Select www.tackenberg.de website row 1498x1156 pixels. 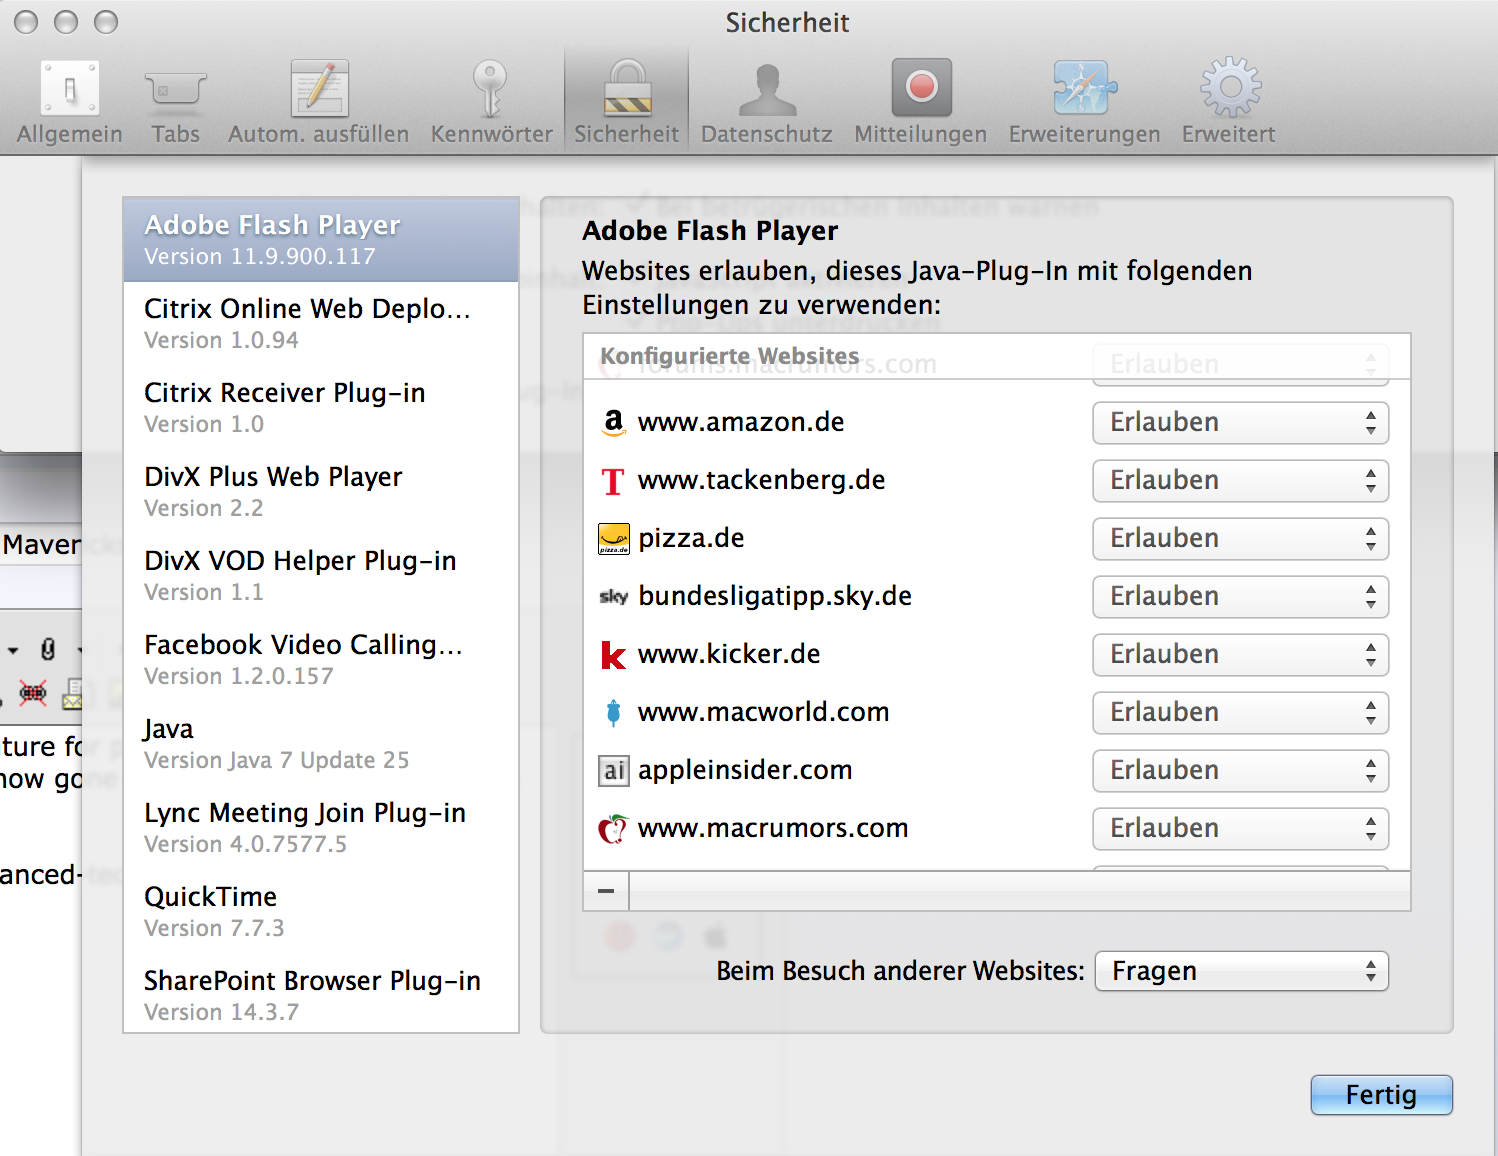997,481
